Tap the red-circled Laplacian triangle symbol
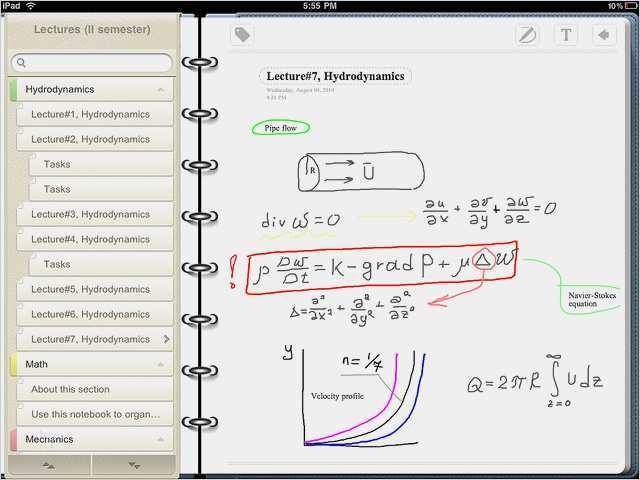Screen dimensions: 640x480 [x=484, y=260]
